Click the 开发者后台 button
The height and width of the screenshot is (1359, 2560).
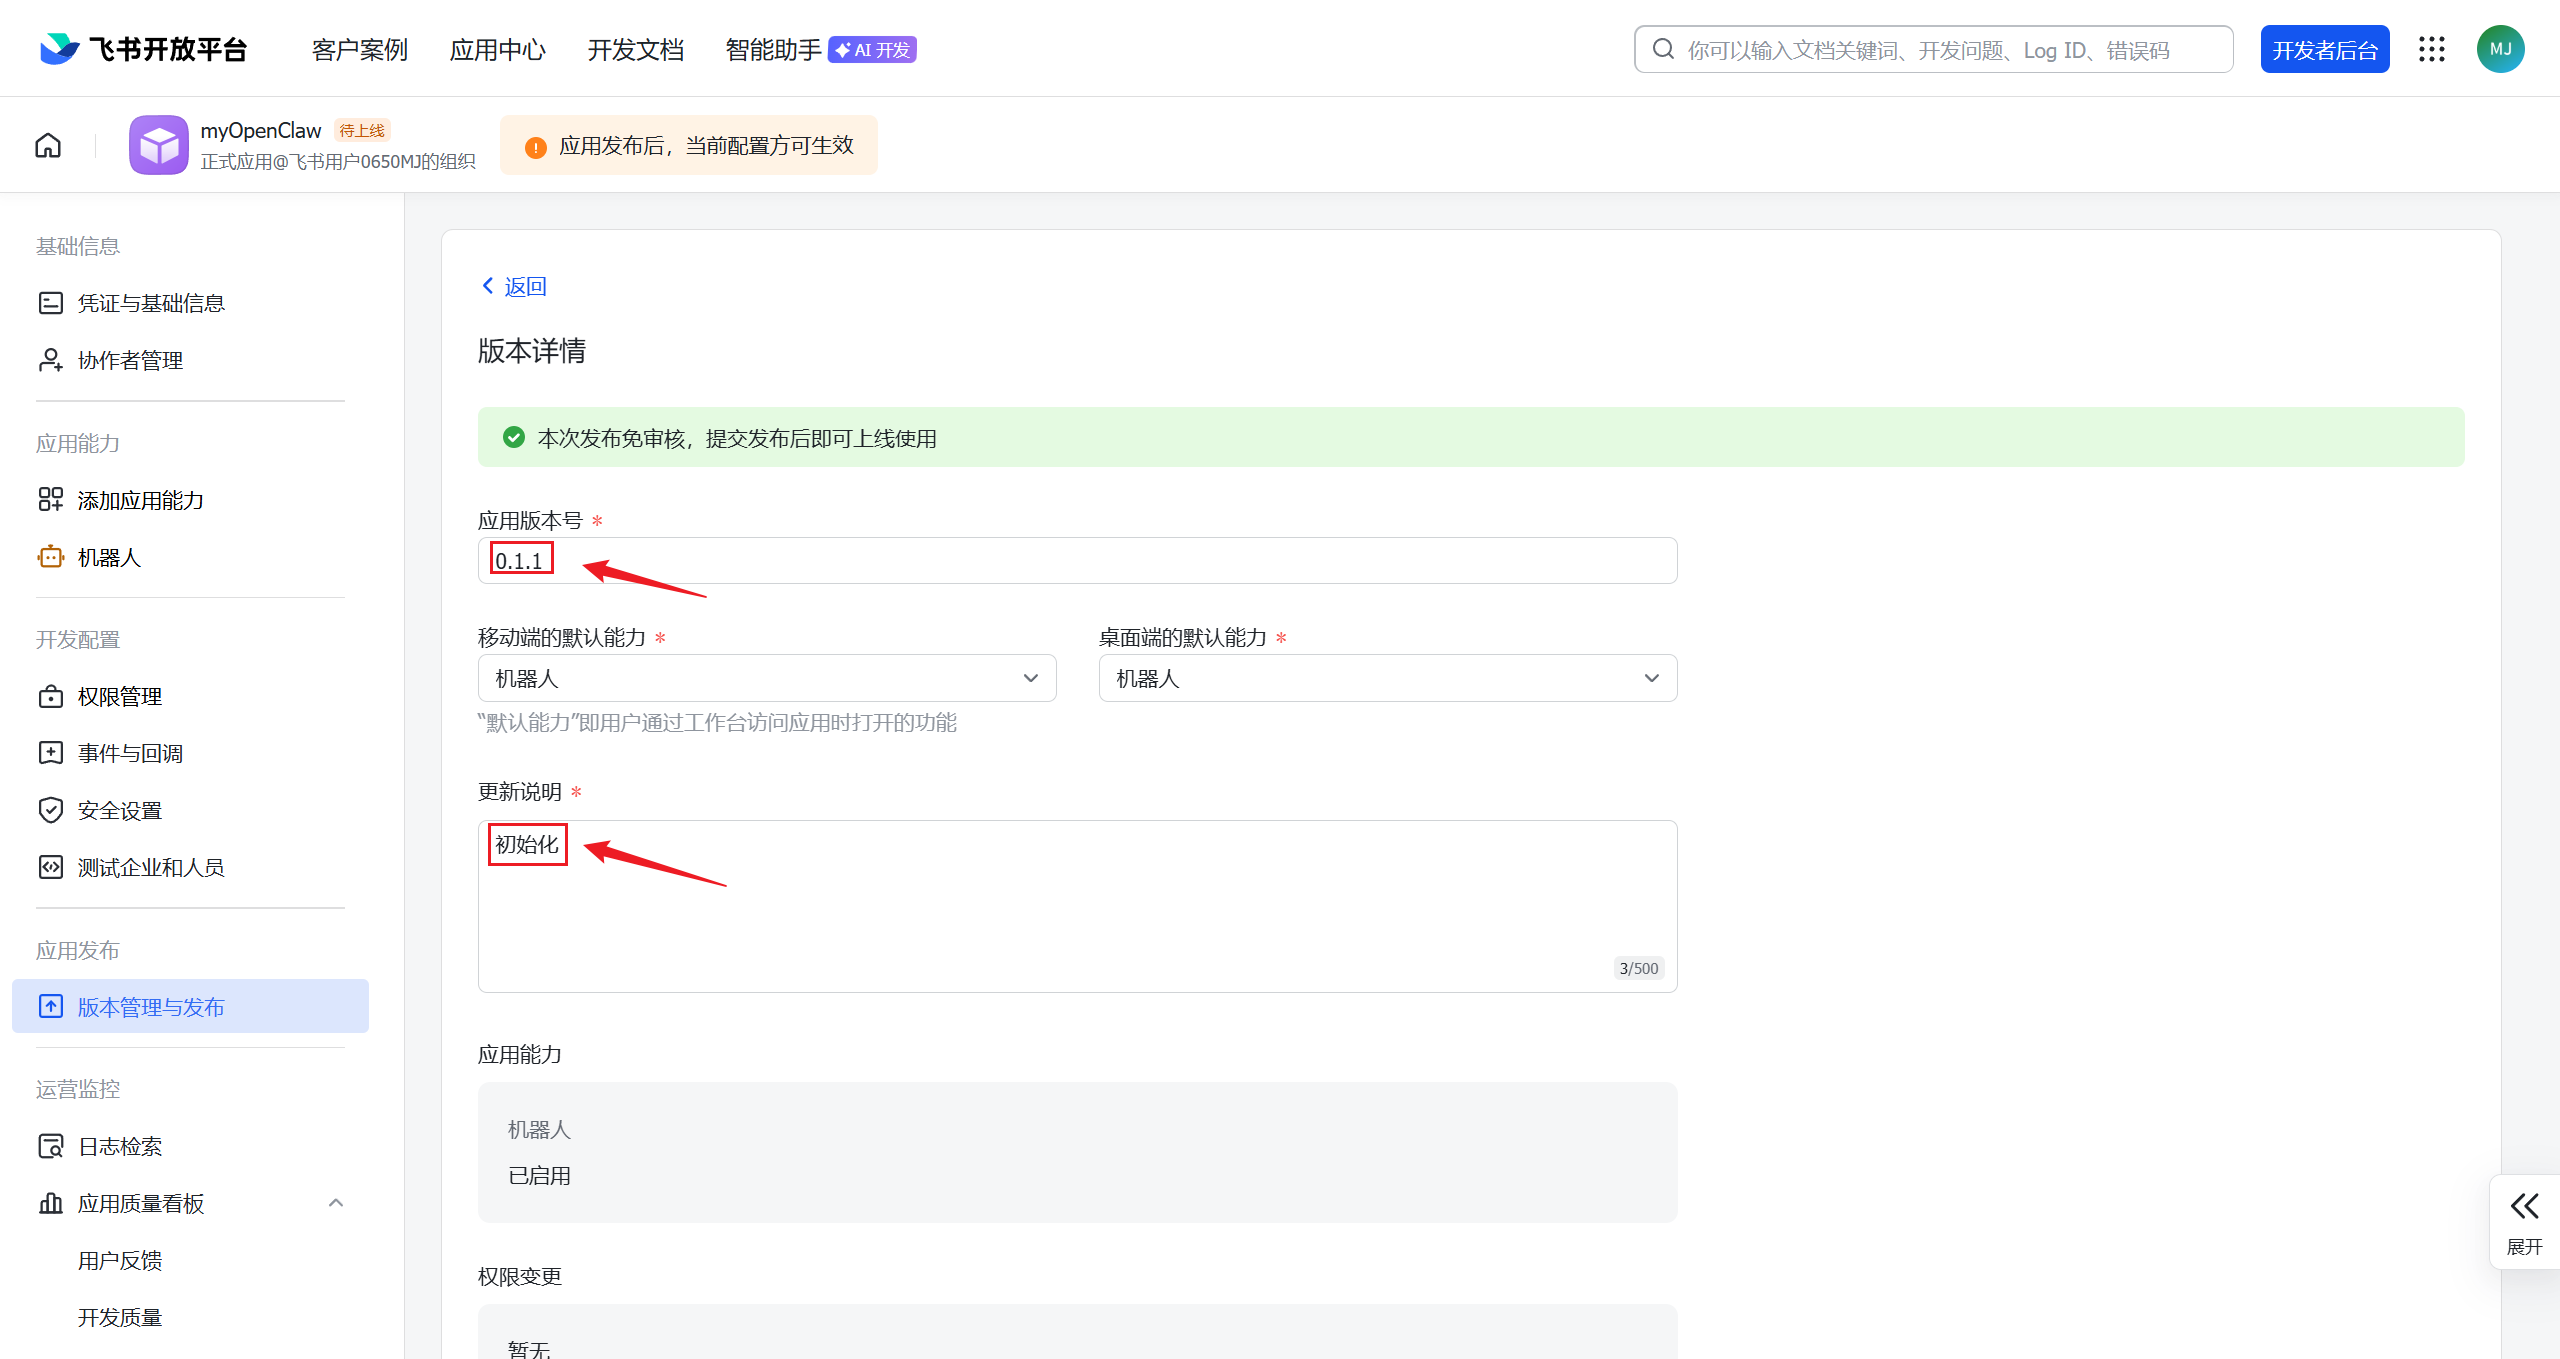pyautogui.click(x=2325, y=49)
